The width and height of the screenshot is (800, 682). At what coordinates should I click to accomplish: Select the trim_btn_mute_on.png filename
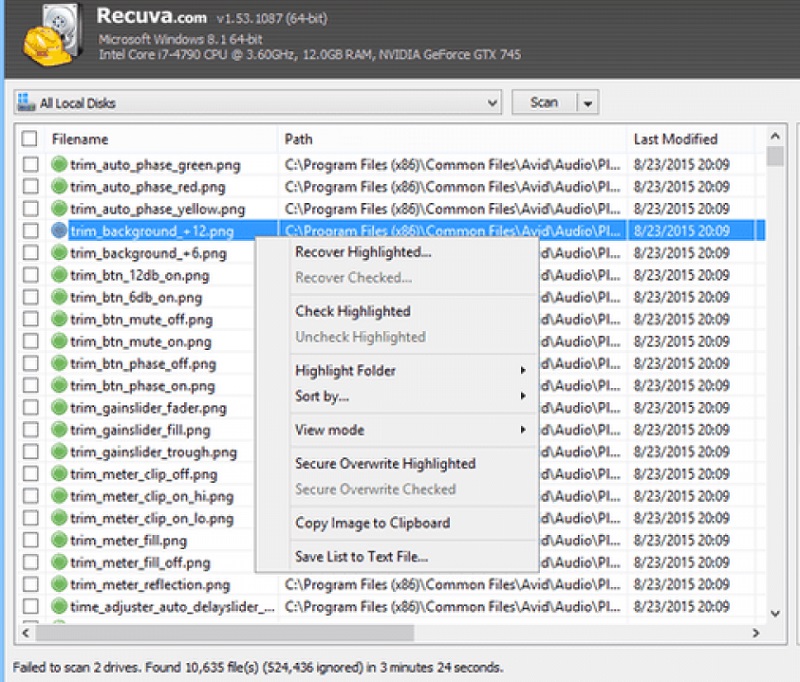coord(140,341)
